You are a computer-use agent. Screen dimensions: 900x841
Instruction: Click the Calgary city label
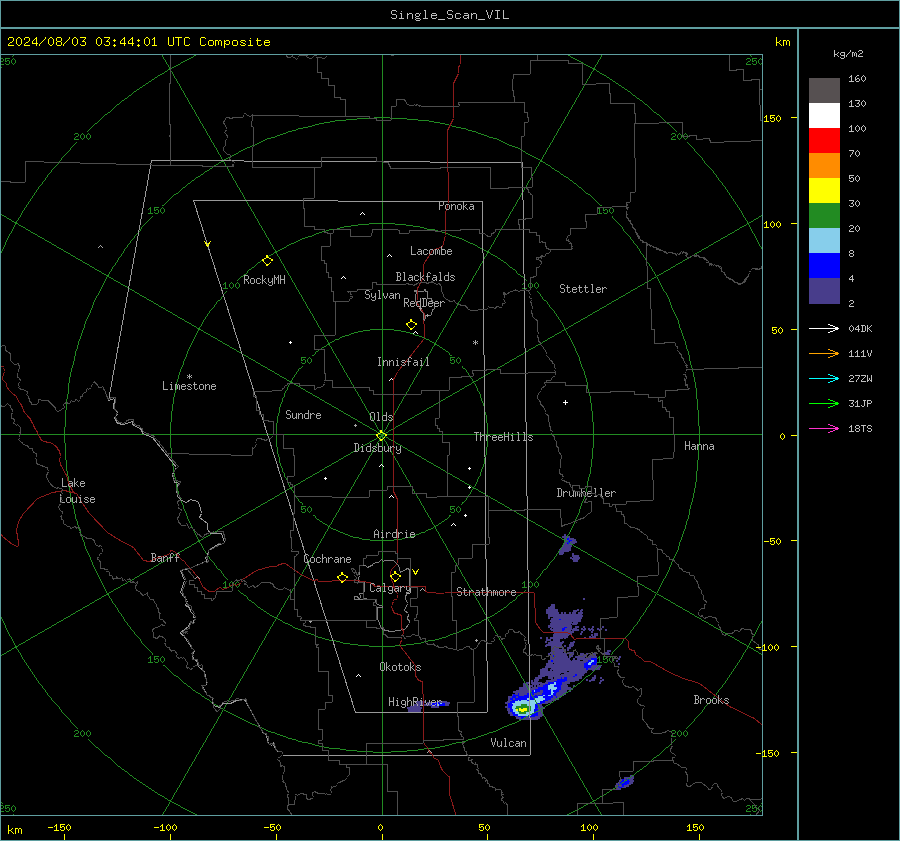tap(390, 588)
